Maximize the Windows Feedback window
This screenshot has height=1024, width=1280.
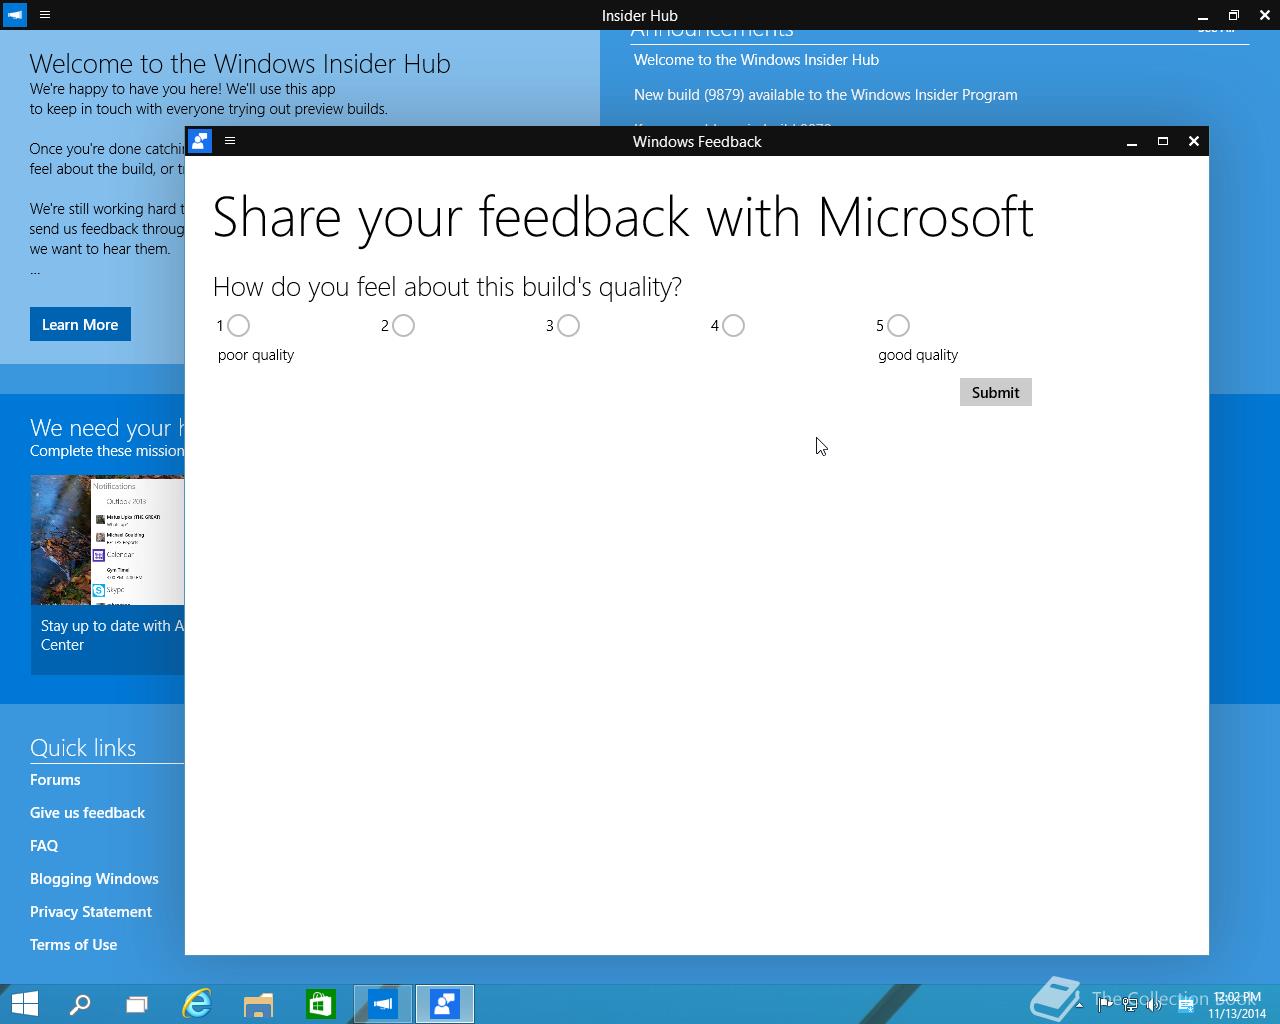pyautogui.click(x=1163, y=141)
